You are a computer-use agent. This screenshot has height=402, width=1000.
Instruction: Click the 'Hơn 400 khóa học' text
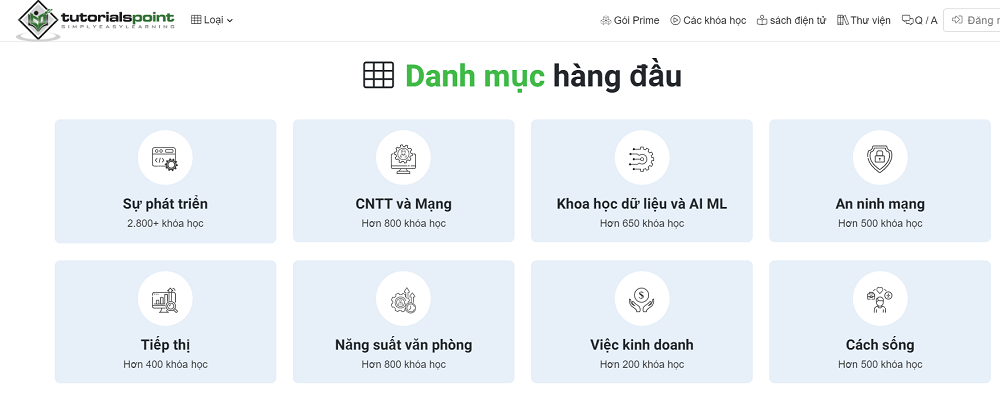[165, 364]
